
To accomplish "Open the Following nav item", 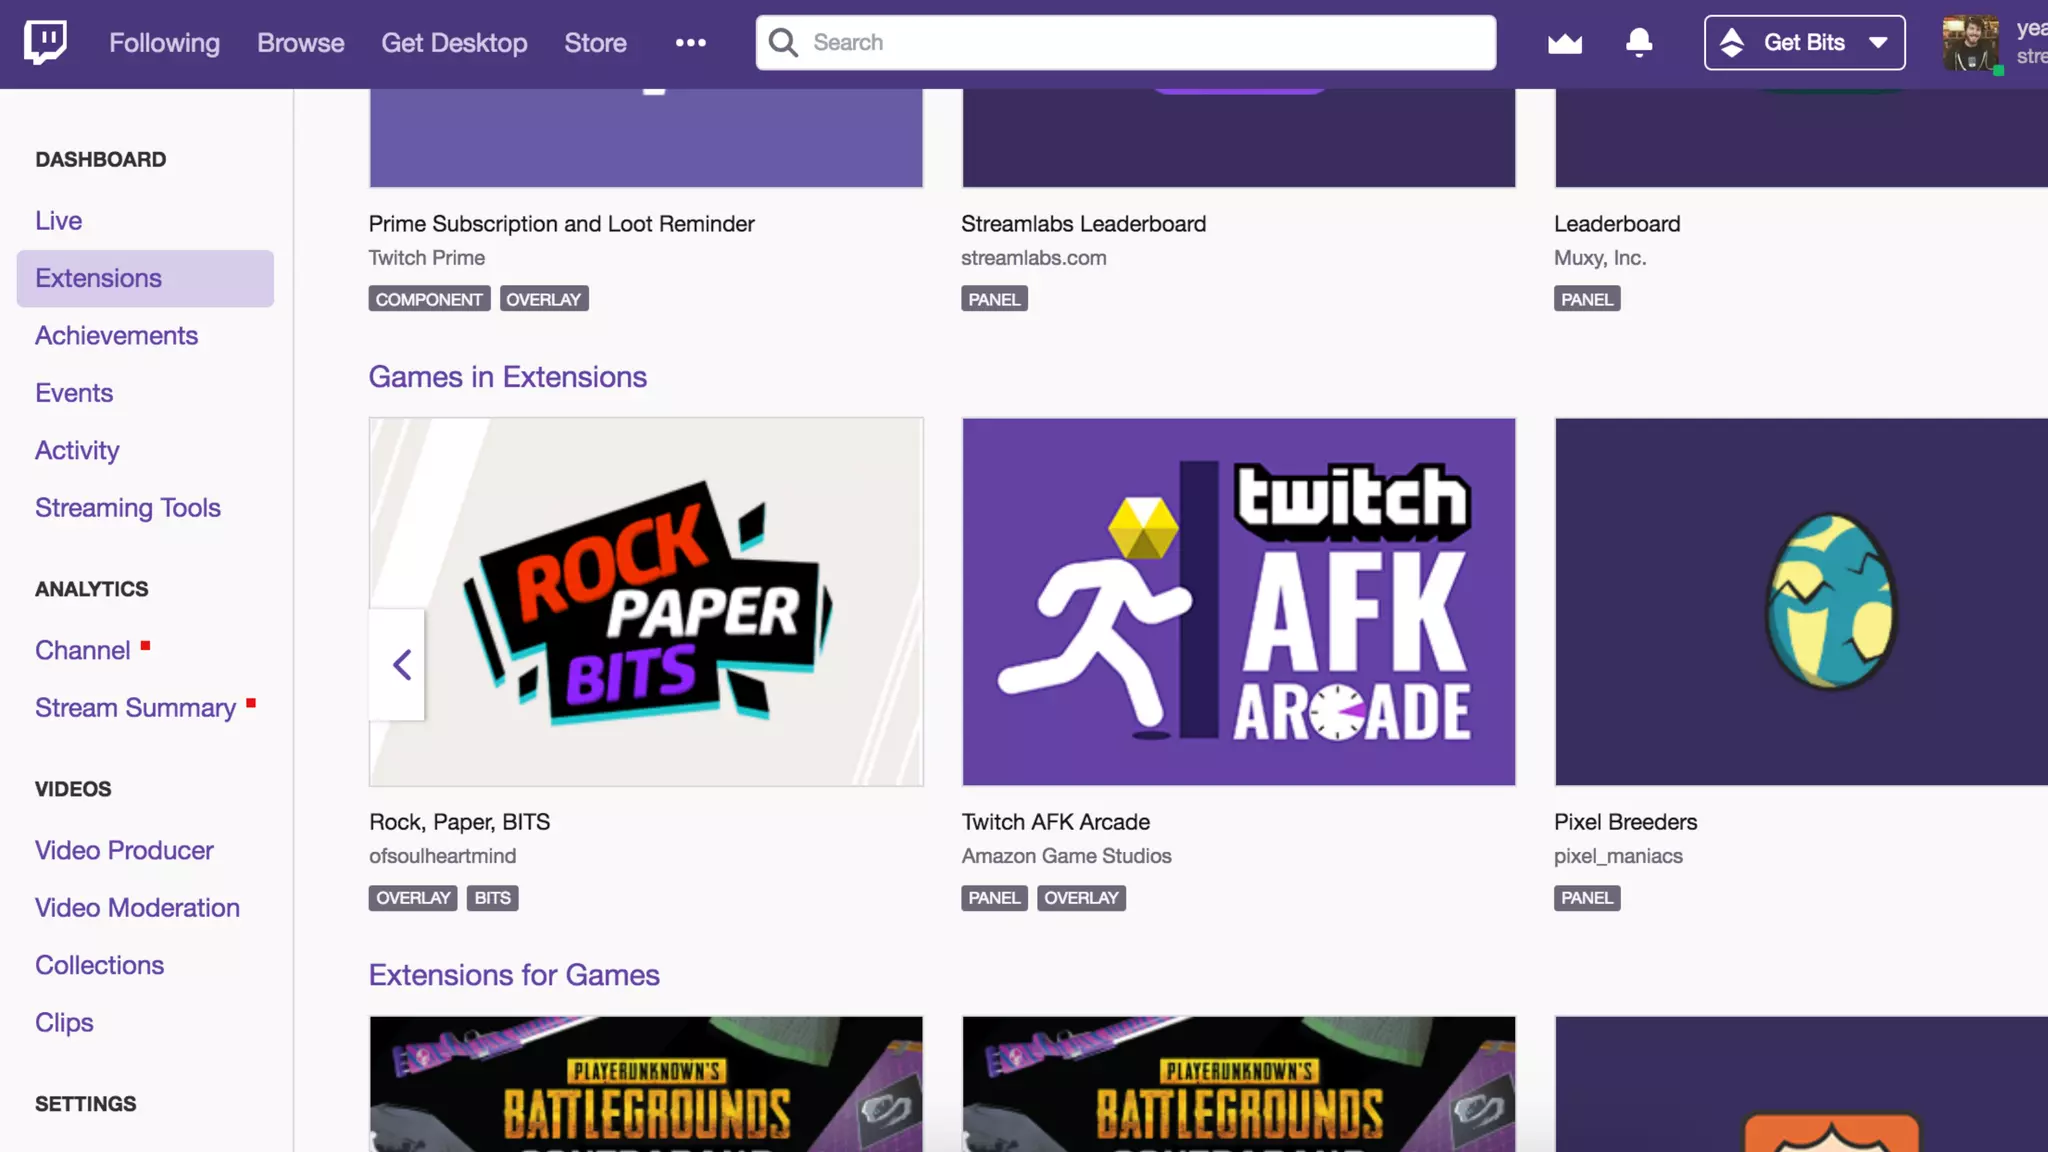I will pyautogui.click(x=164, y=42).
